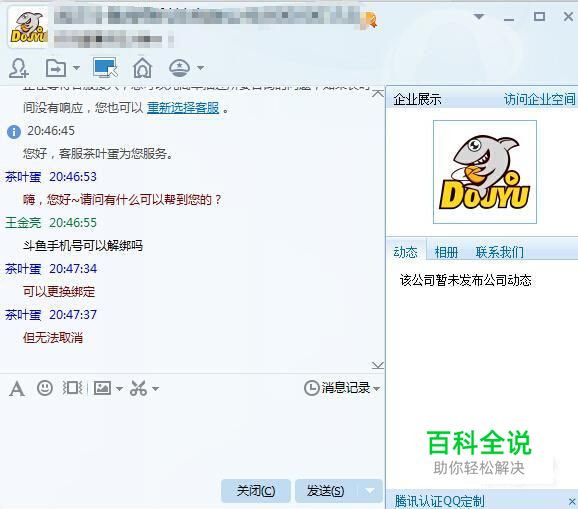This screenshot has height=509, width=578.
Task: Start remote desktop screen sharing icon
Action: click(x=105, y=67)
